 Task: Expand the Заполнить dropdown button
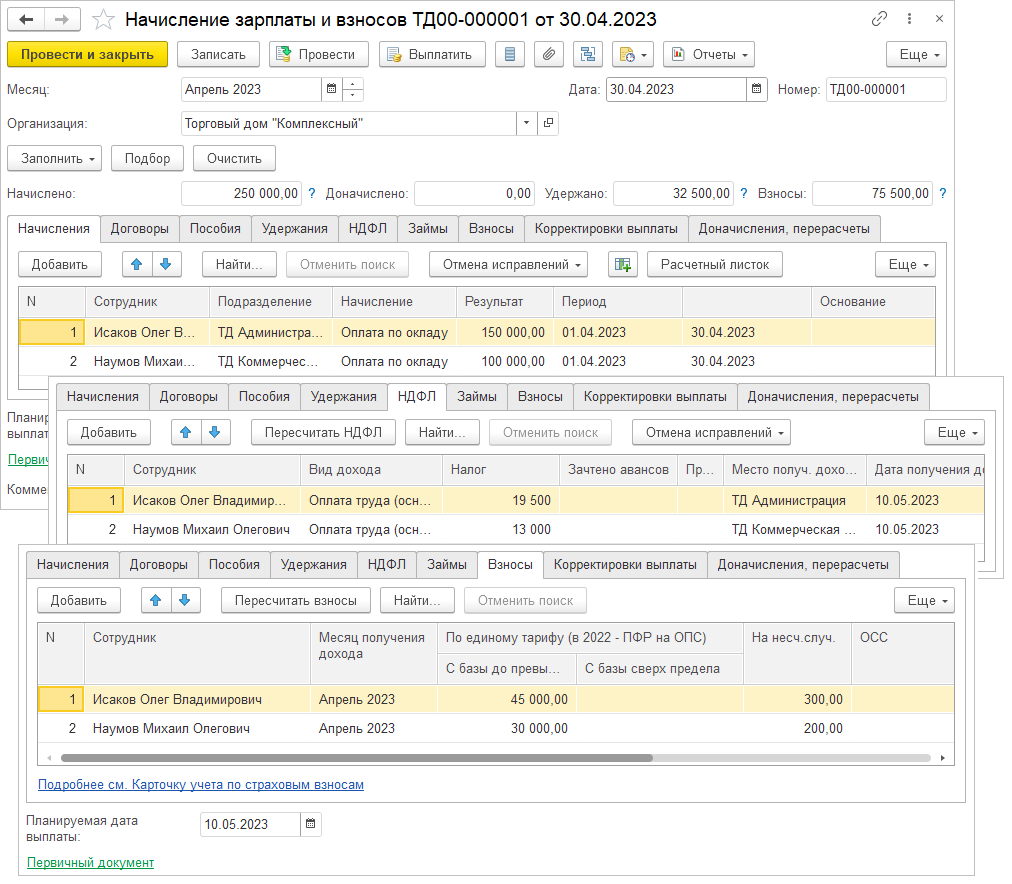click(54, 158)
